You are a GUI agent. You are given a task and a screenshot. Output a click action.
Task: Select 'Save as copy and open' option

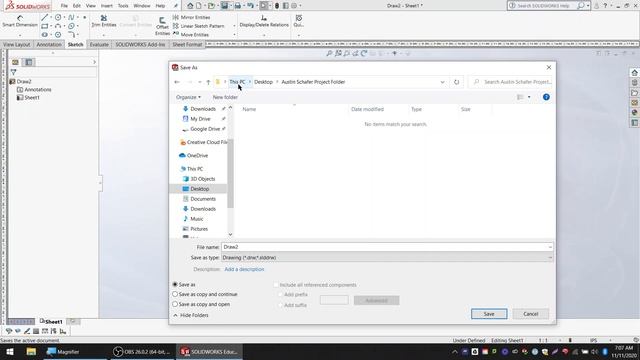pyautogui.click(x=175, y=304)
